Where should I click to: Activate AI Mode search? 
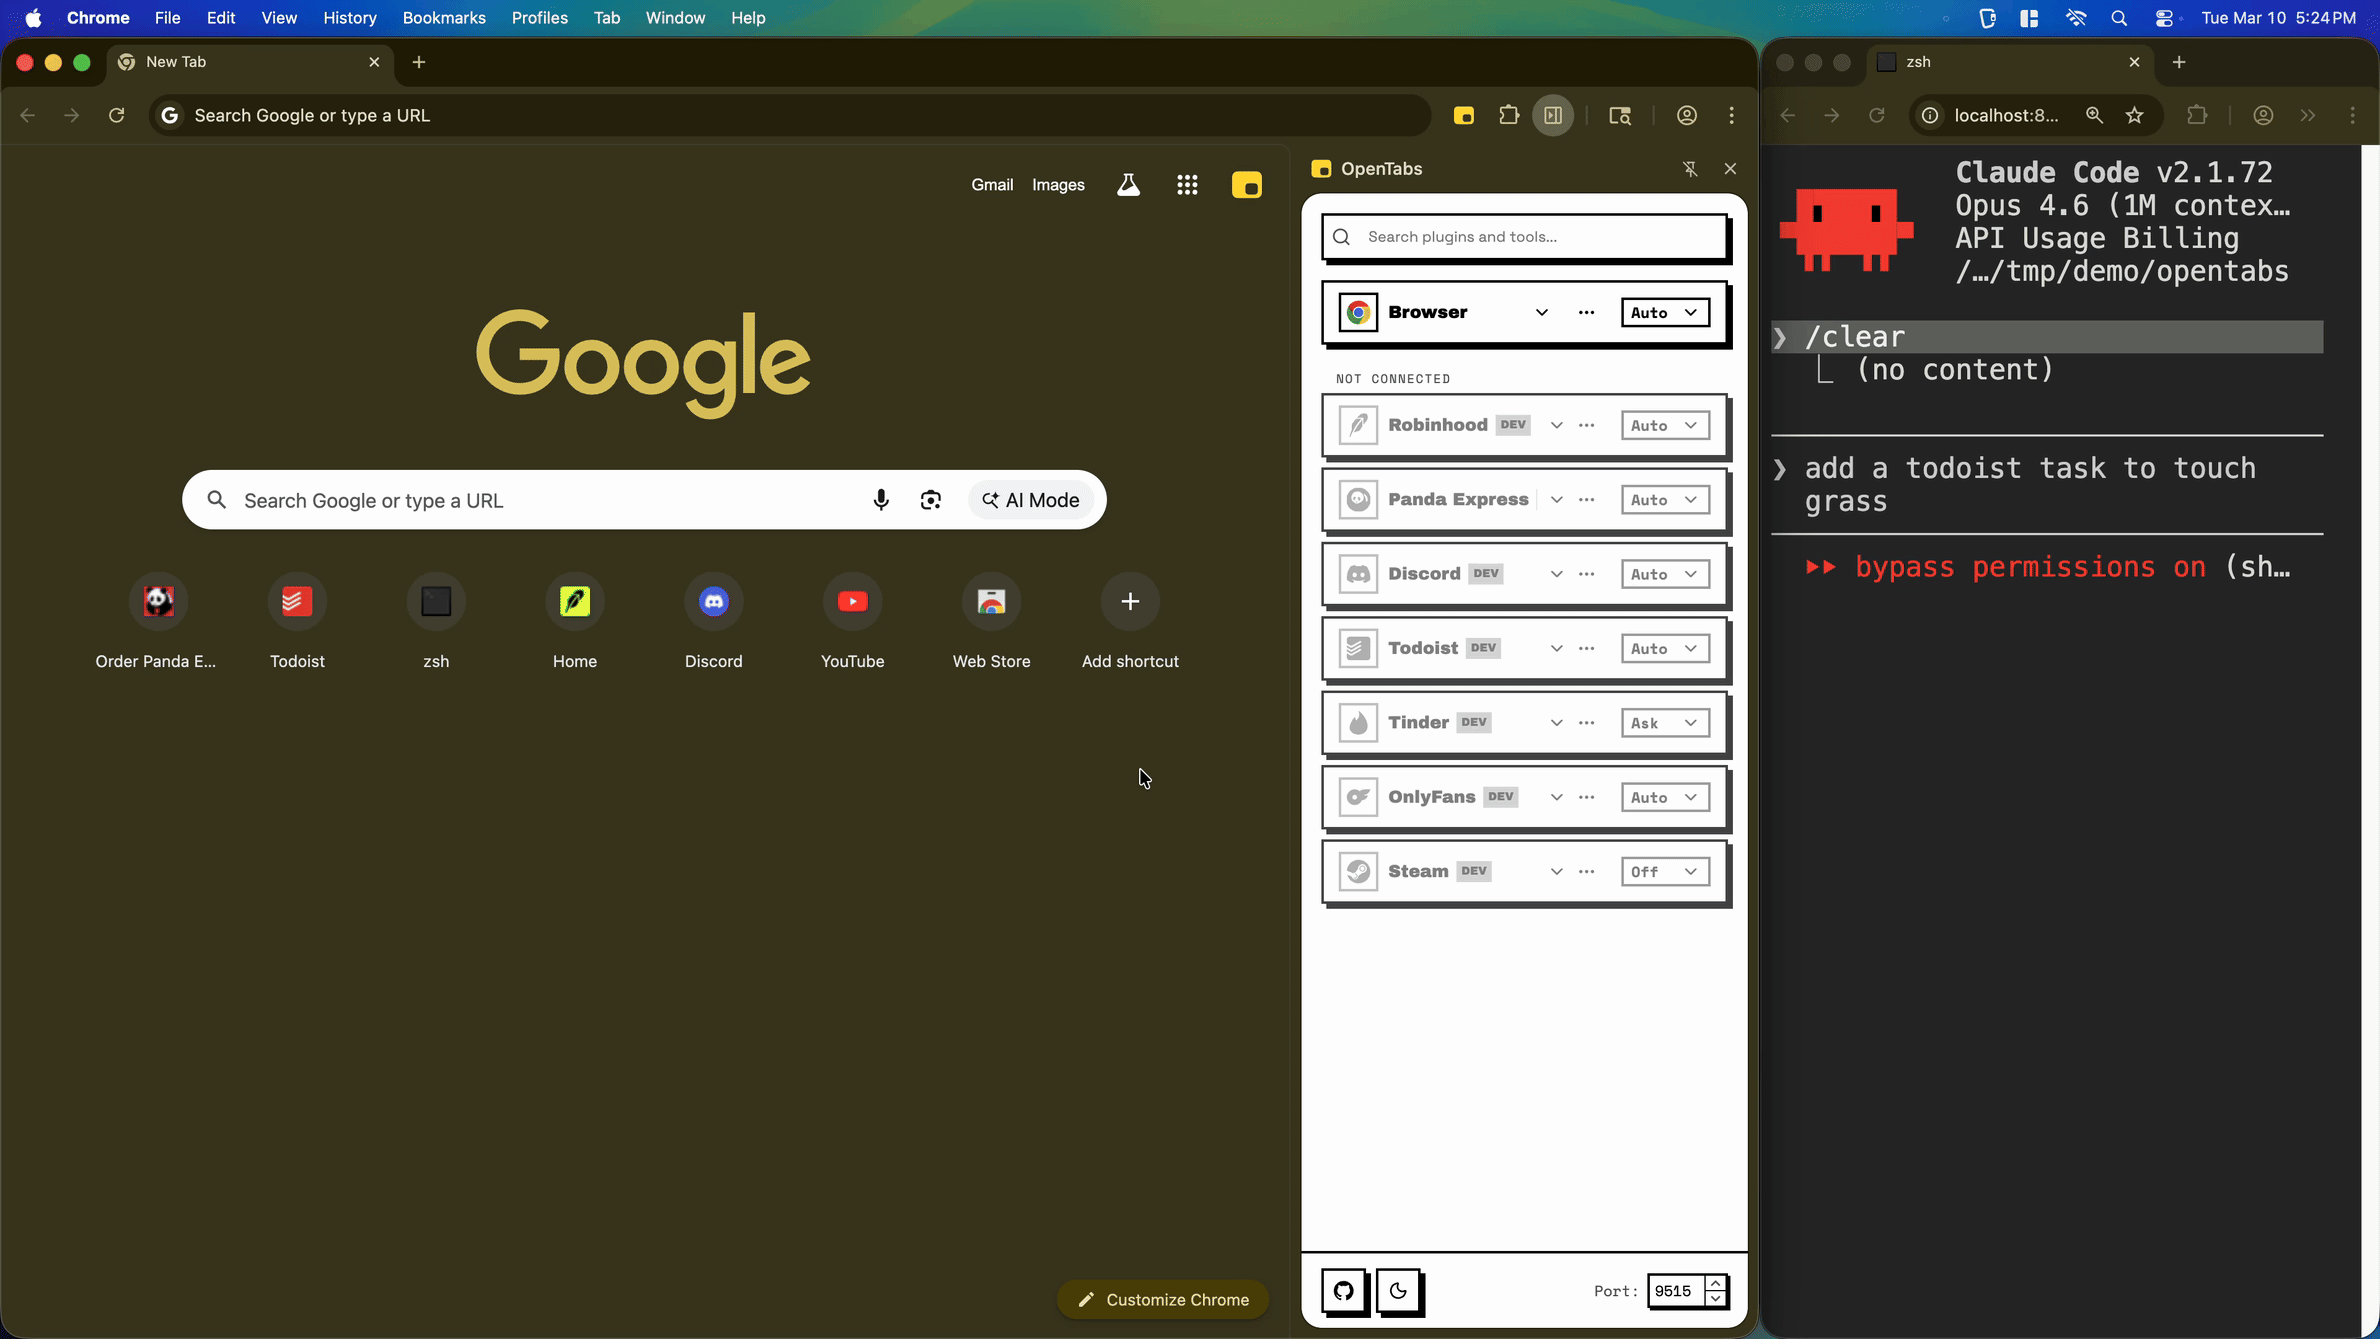coord(1032,500)
